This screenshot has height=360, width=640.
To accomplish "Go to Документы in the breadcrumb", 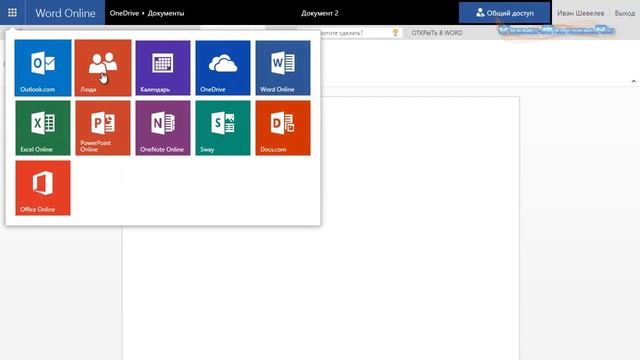I will tap(166, 13).
